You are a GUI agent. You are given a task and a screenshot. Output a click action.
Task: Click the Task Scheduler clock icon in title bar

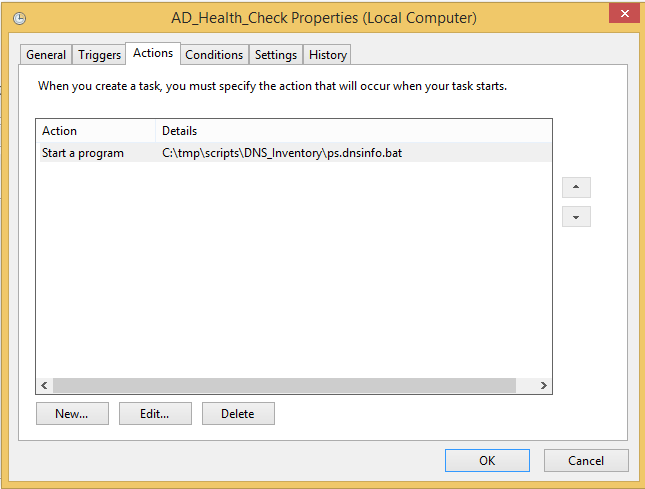pos(19,18)
